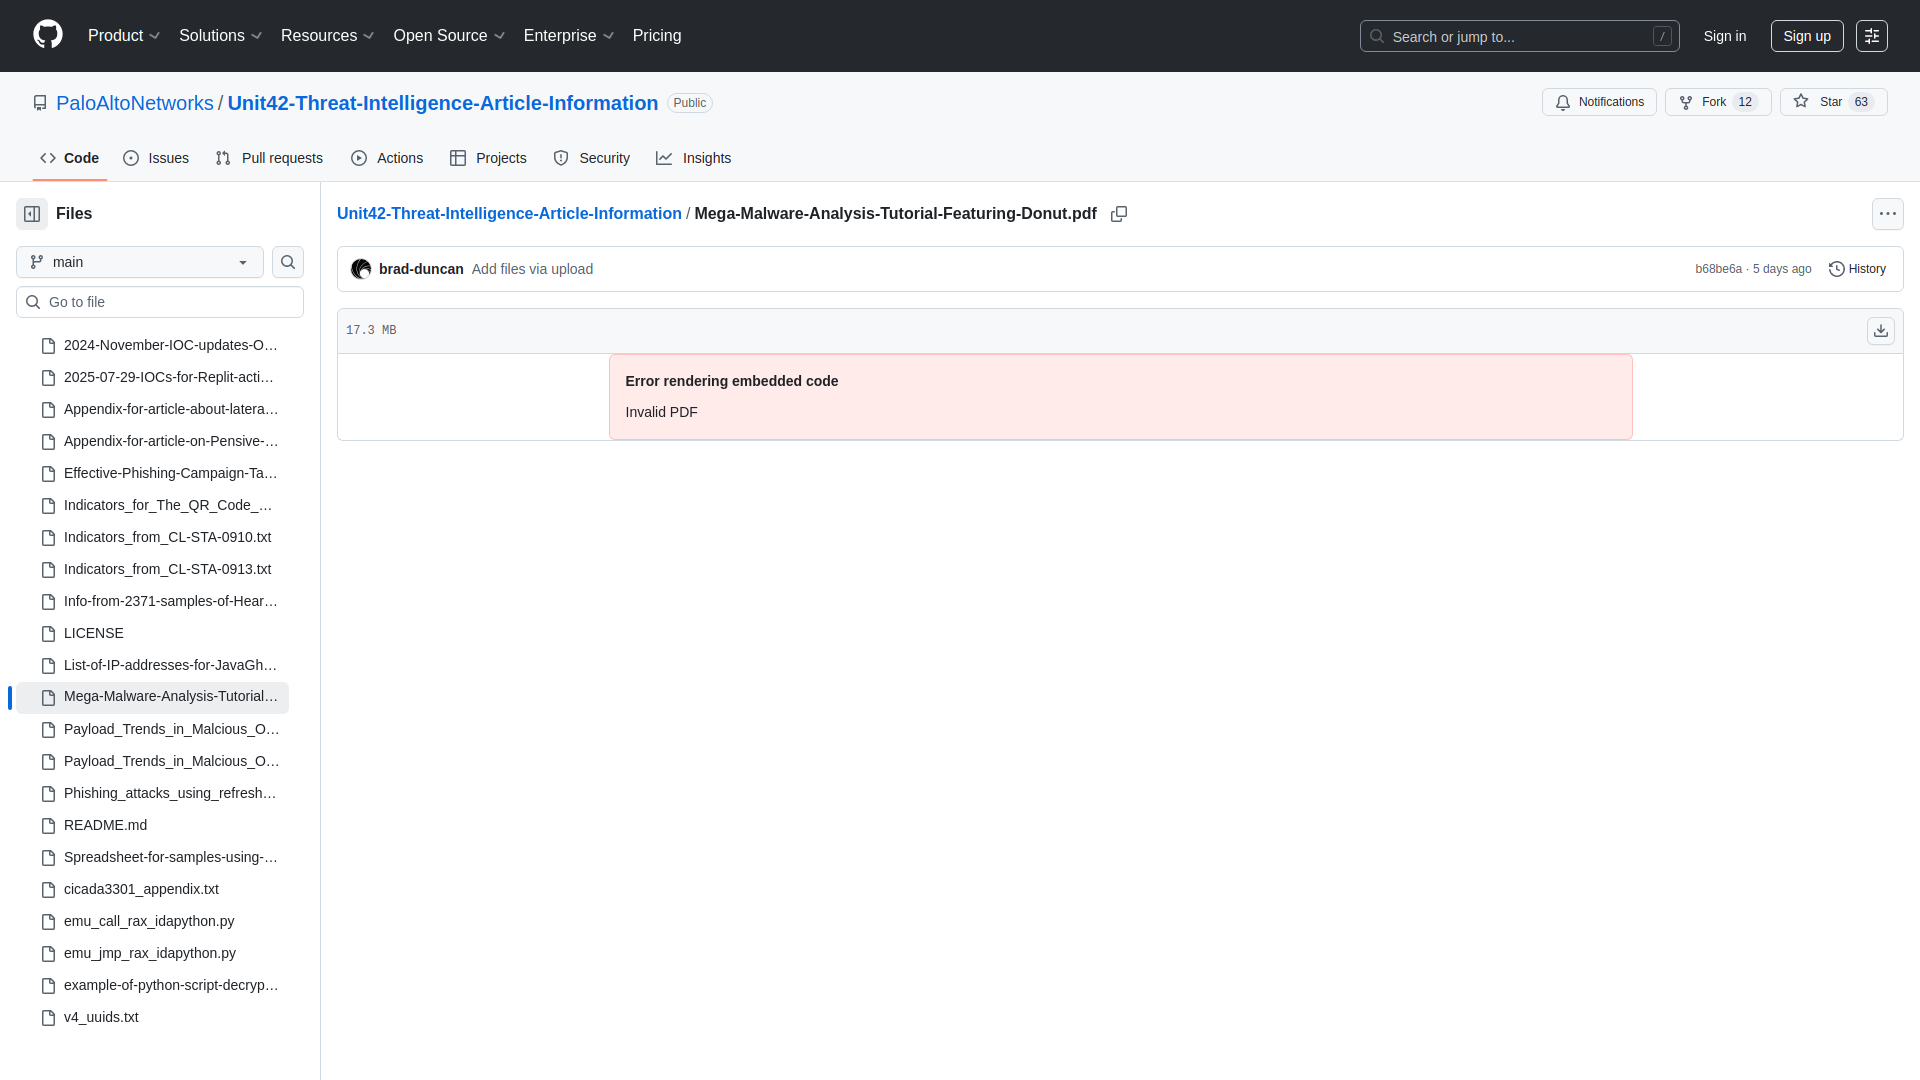
Task: Expand the Product menu
Action: pos(124,36)
